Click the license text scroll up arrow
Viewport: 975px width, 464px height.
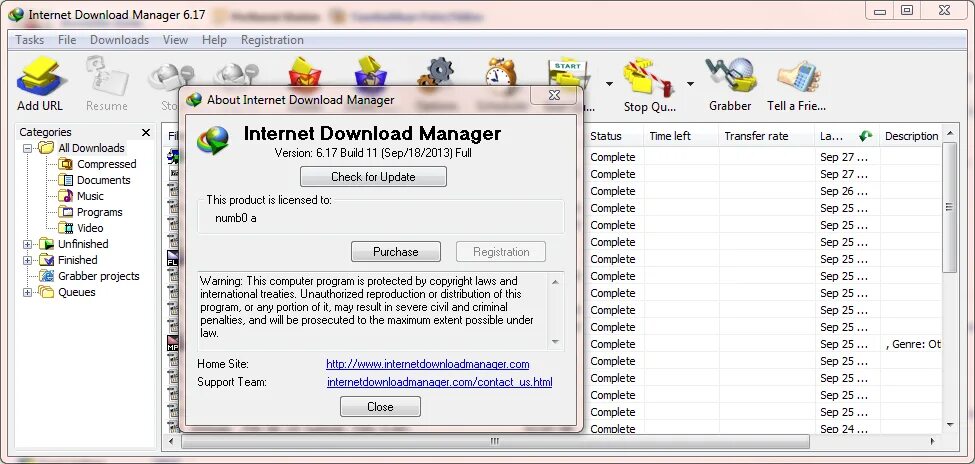(x=555, y=282)
